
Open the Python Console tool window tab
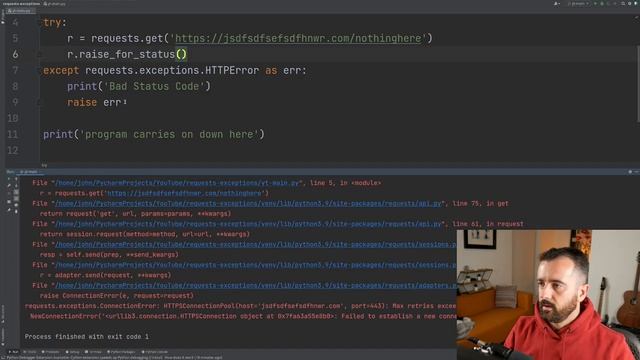tap(155, 351)
